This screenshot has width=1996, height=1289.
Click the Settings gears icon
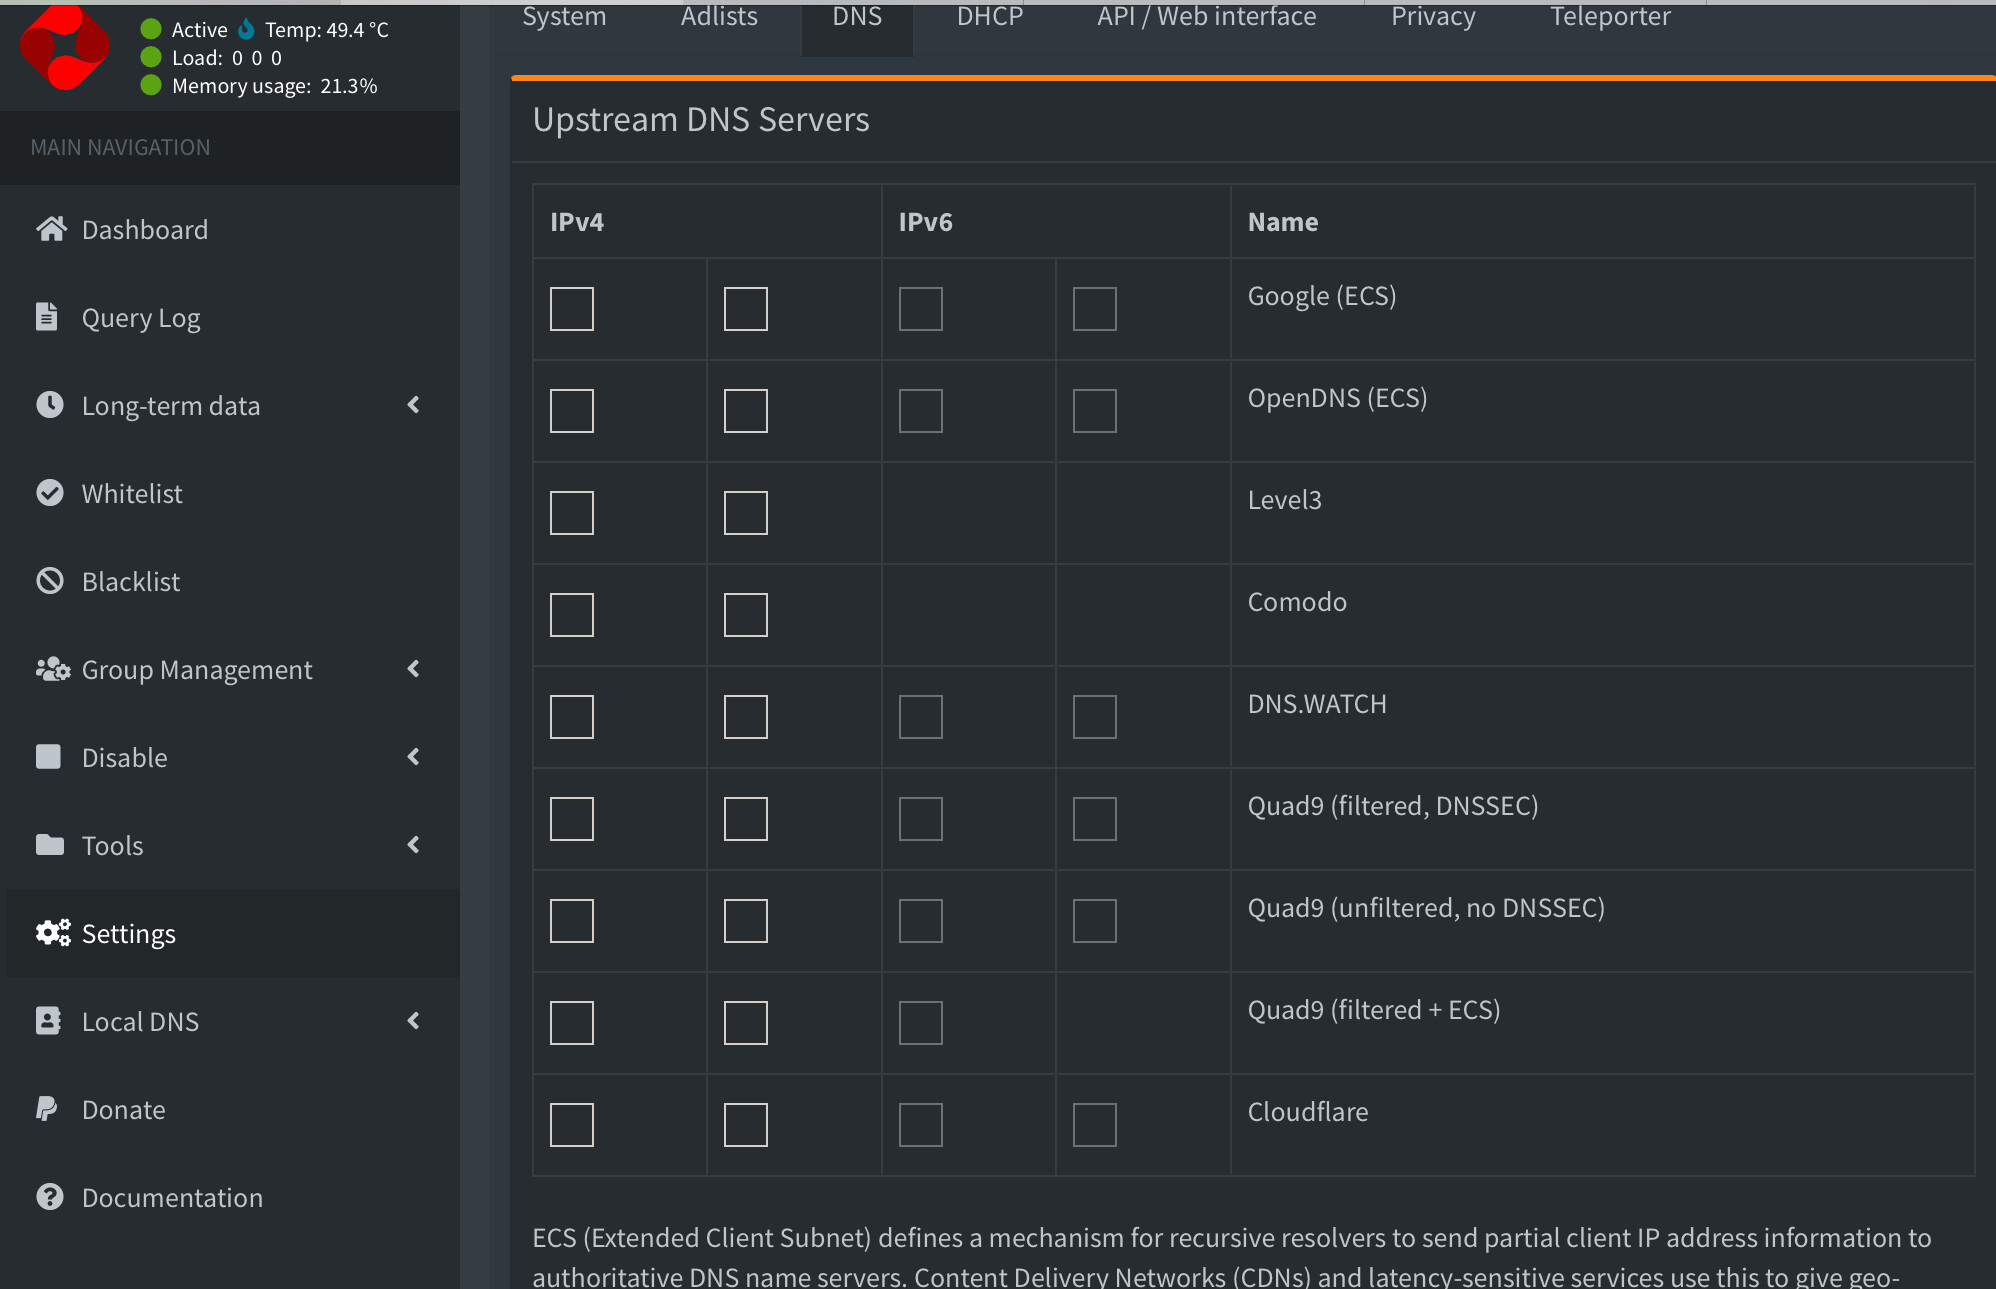coord(53,932)
